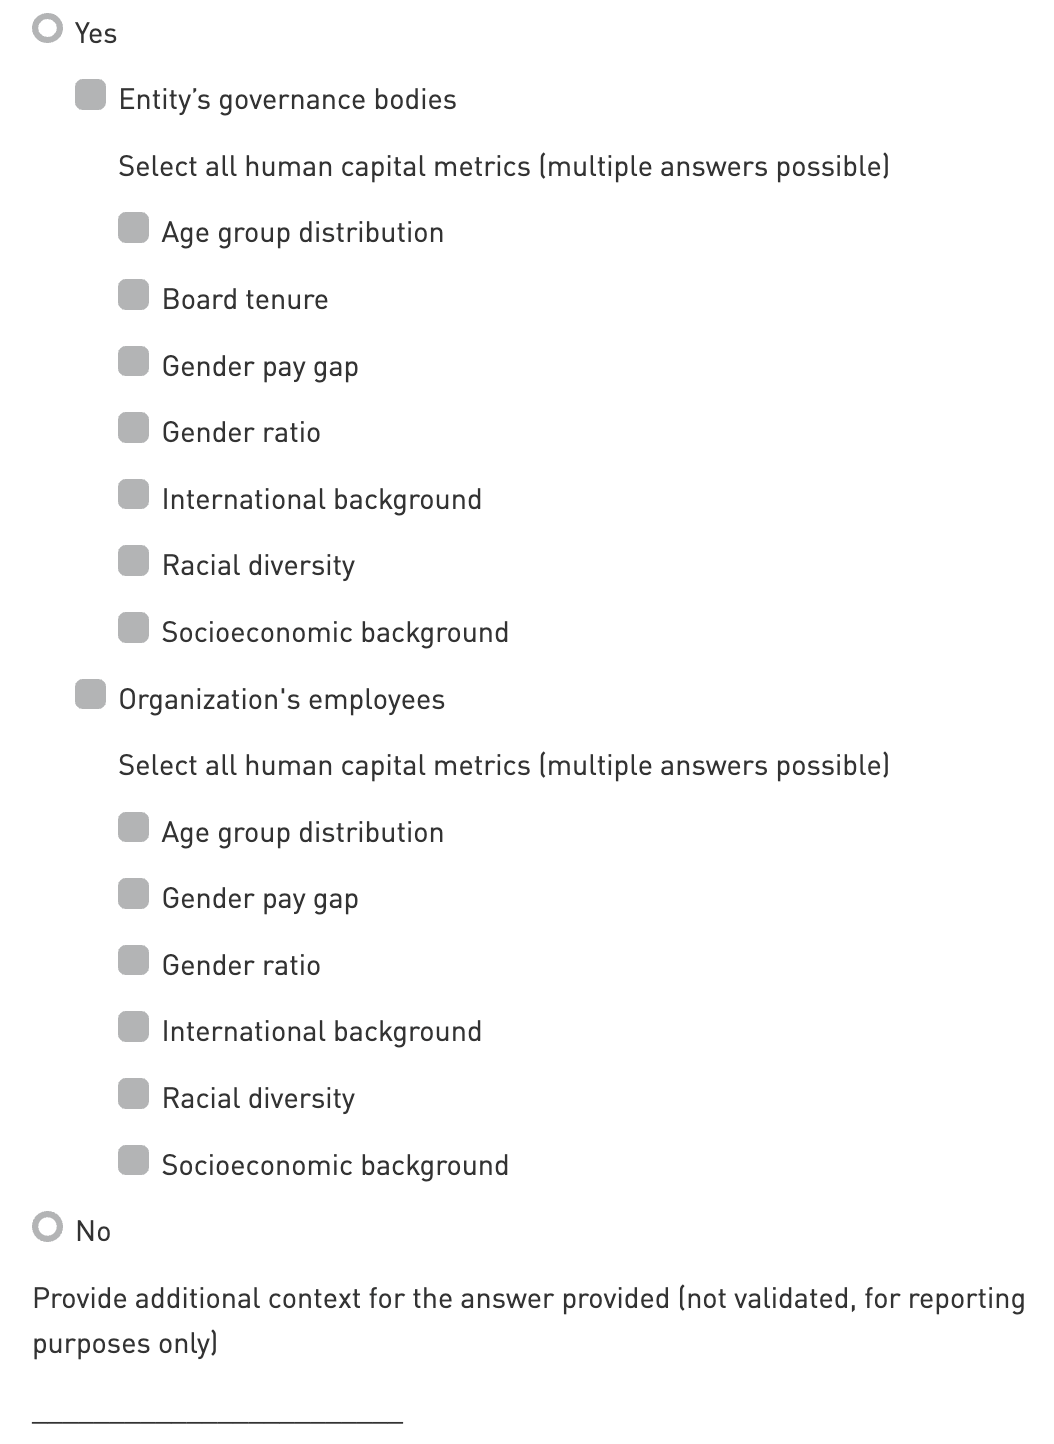Image resolution: width=1054 pixels, height=1444 pixels.
Task: Tick Gender ratio under governance bodies
Action: click(133, 428)
